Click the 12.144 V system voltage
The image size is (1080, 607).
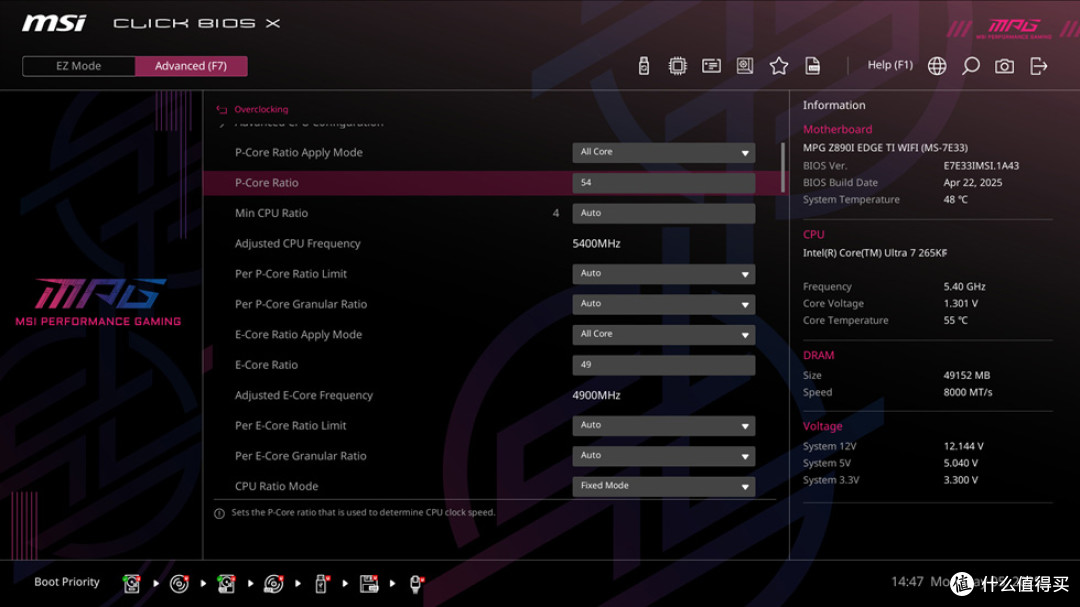point(964,446)
